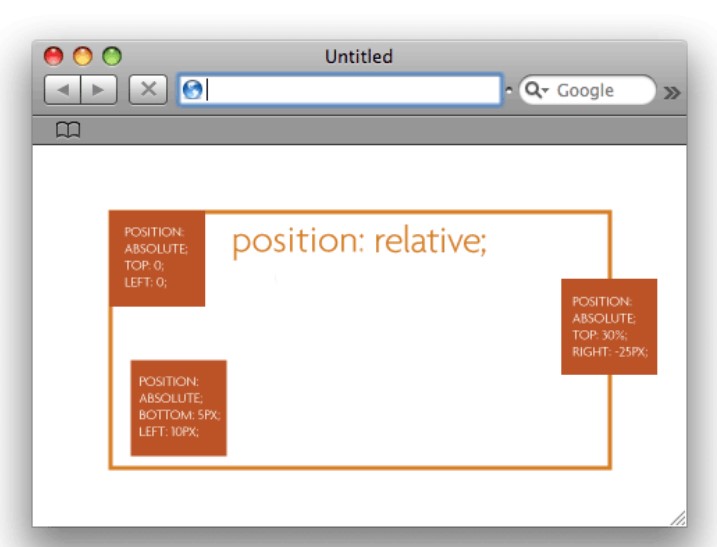Select box labeled TOP: 0; LEFT: 0;
This screenshot has width=717, height=547.
(157, 258)
